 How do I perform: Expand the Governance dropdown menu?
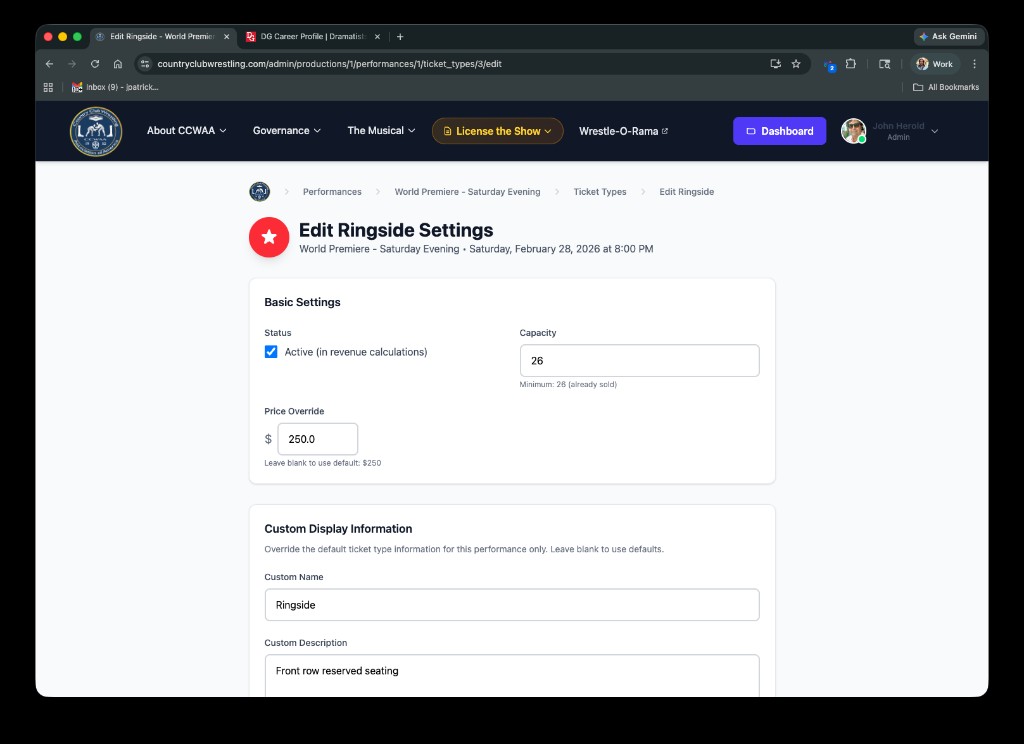click(x=286, y=131)
